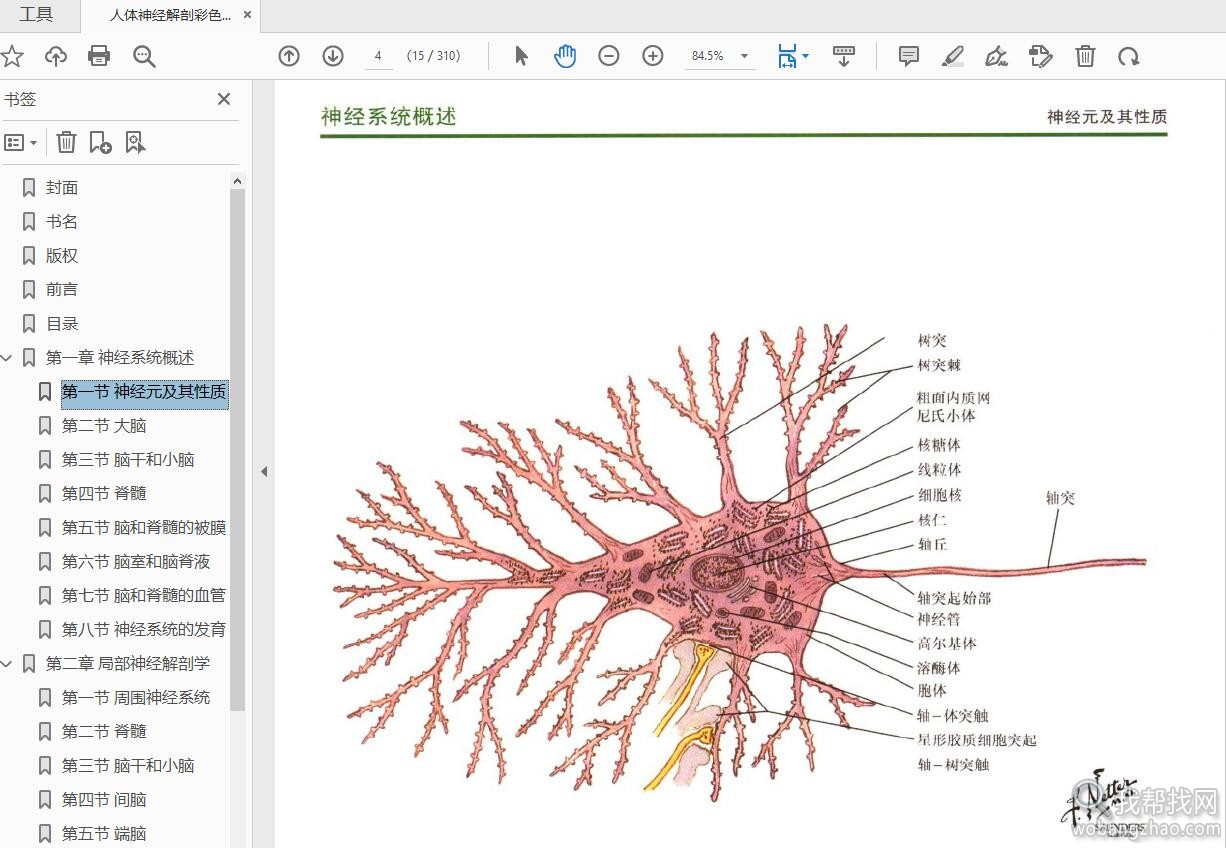The image size is (1226, 848).
Task: Open 第六节 脑室和脑脊液 bookmark
Action: click(136, 562)
